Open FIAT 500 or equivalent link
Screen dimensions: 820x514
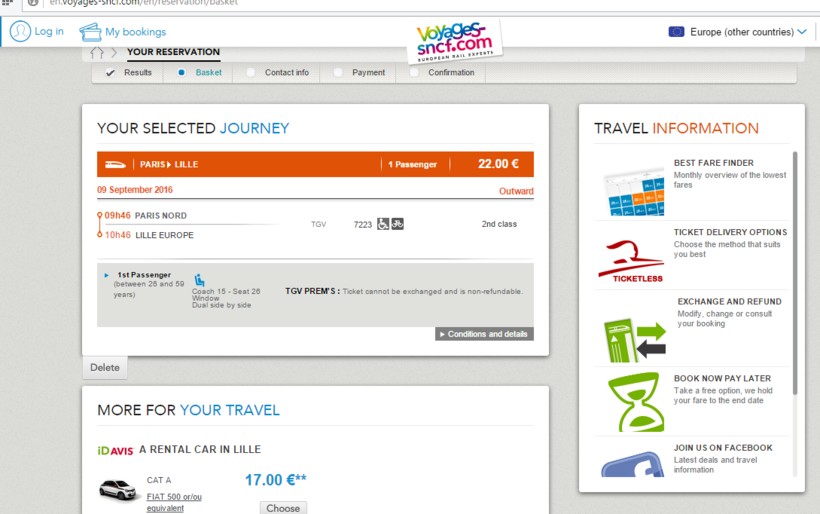tap(174, 502)
